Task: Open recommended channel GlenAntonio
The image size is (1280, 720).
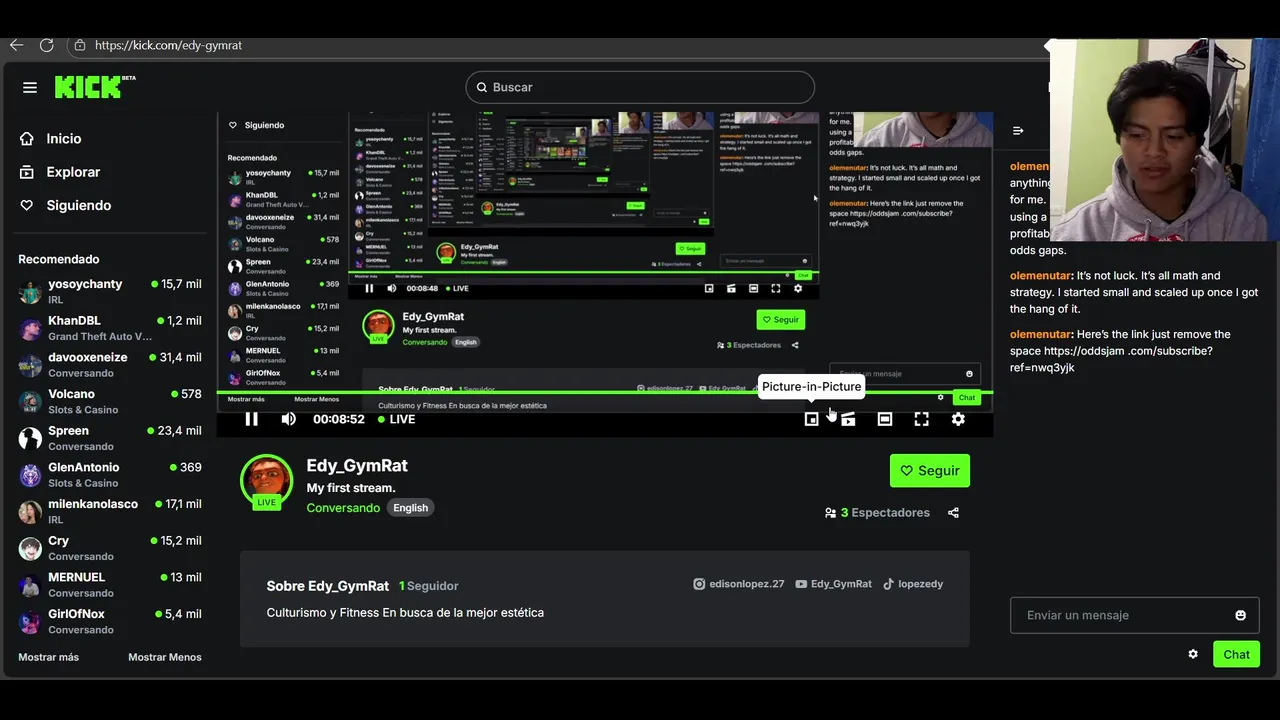Action: click(x=110, y=475)
